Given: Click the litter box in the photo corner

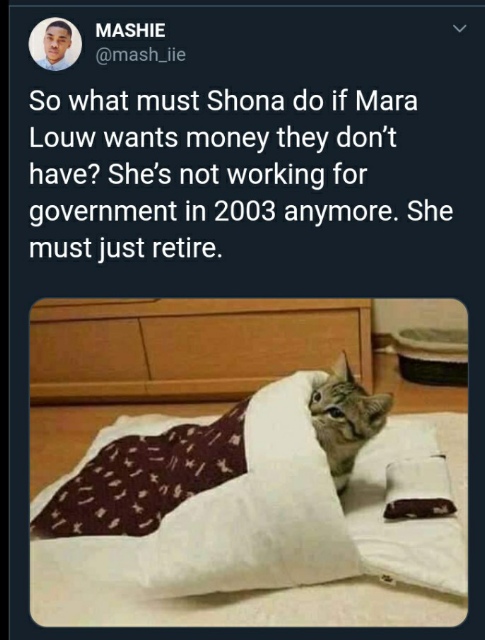Looking at the screenshot, I should [431, 356].
